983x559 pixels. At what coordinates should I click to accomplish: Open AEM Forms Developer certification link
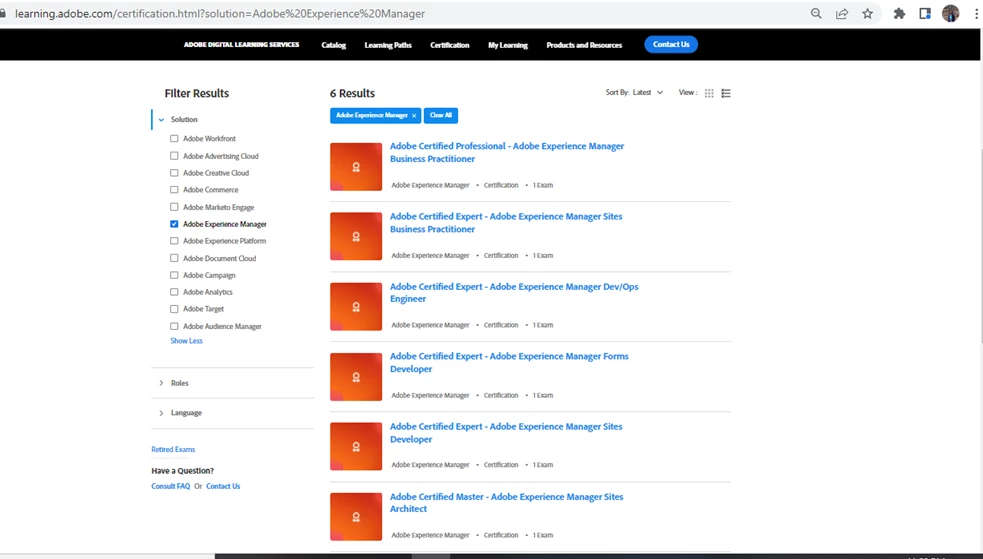(509, 362)
